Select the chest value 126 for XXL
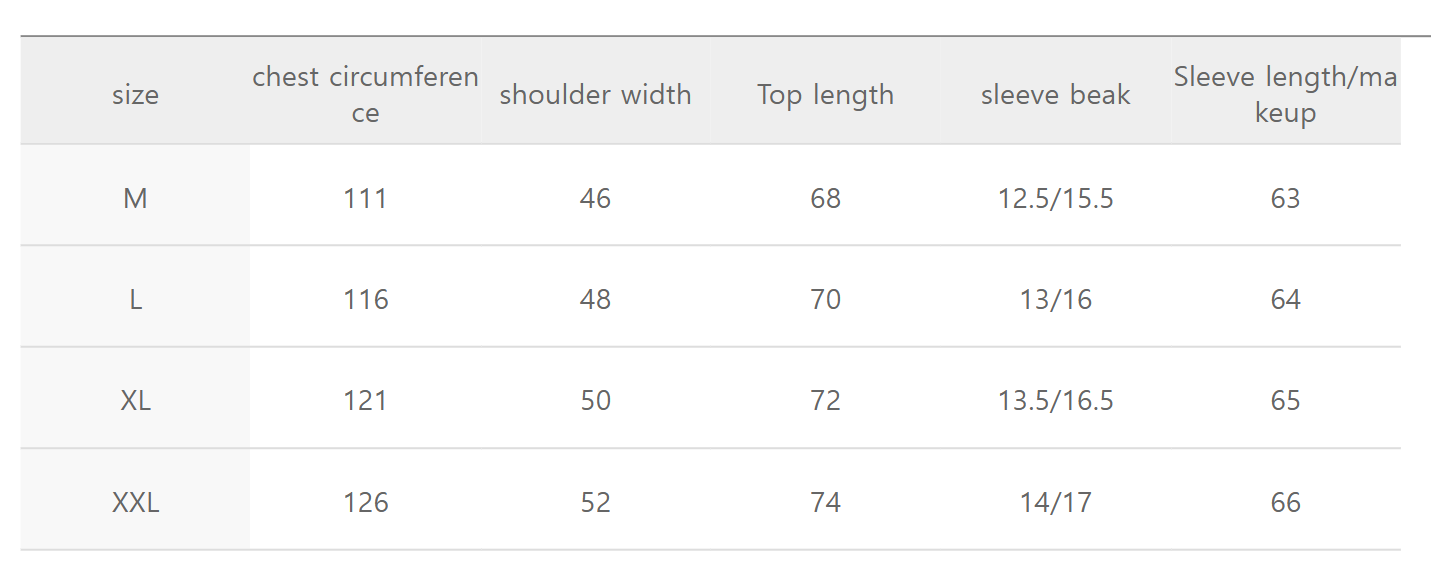Image resolution: width=1431 pixels, height=564 pixels. (365, 501)
